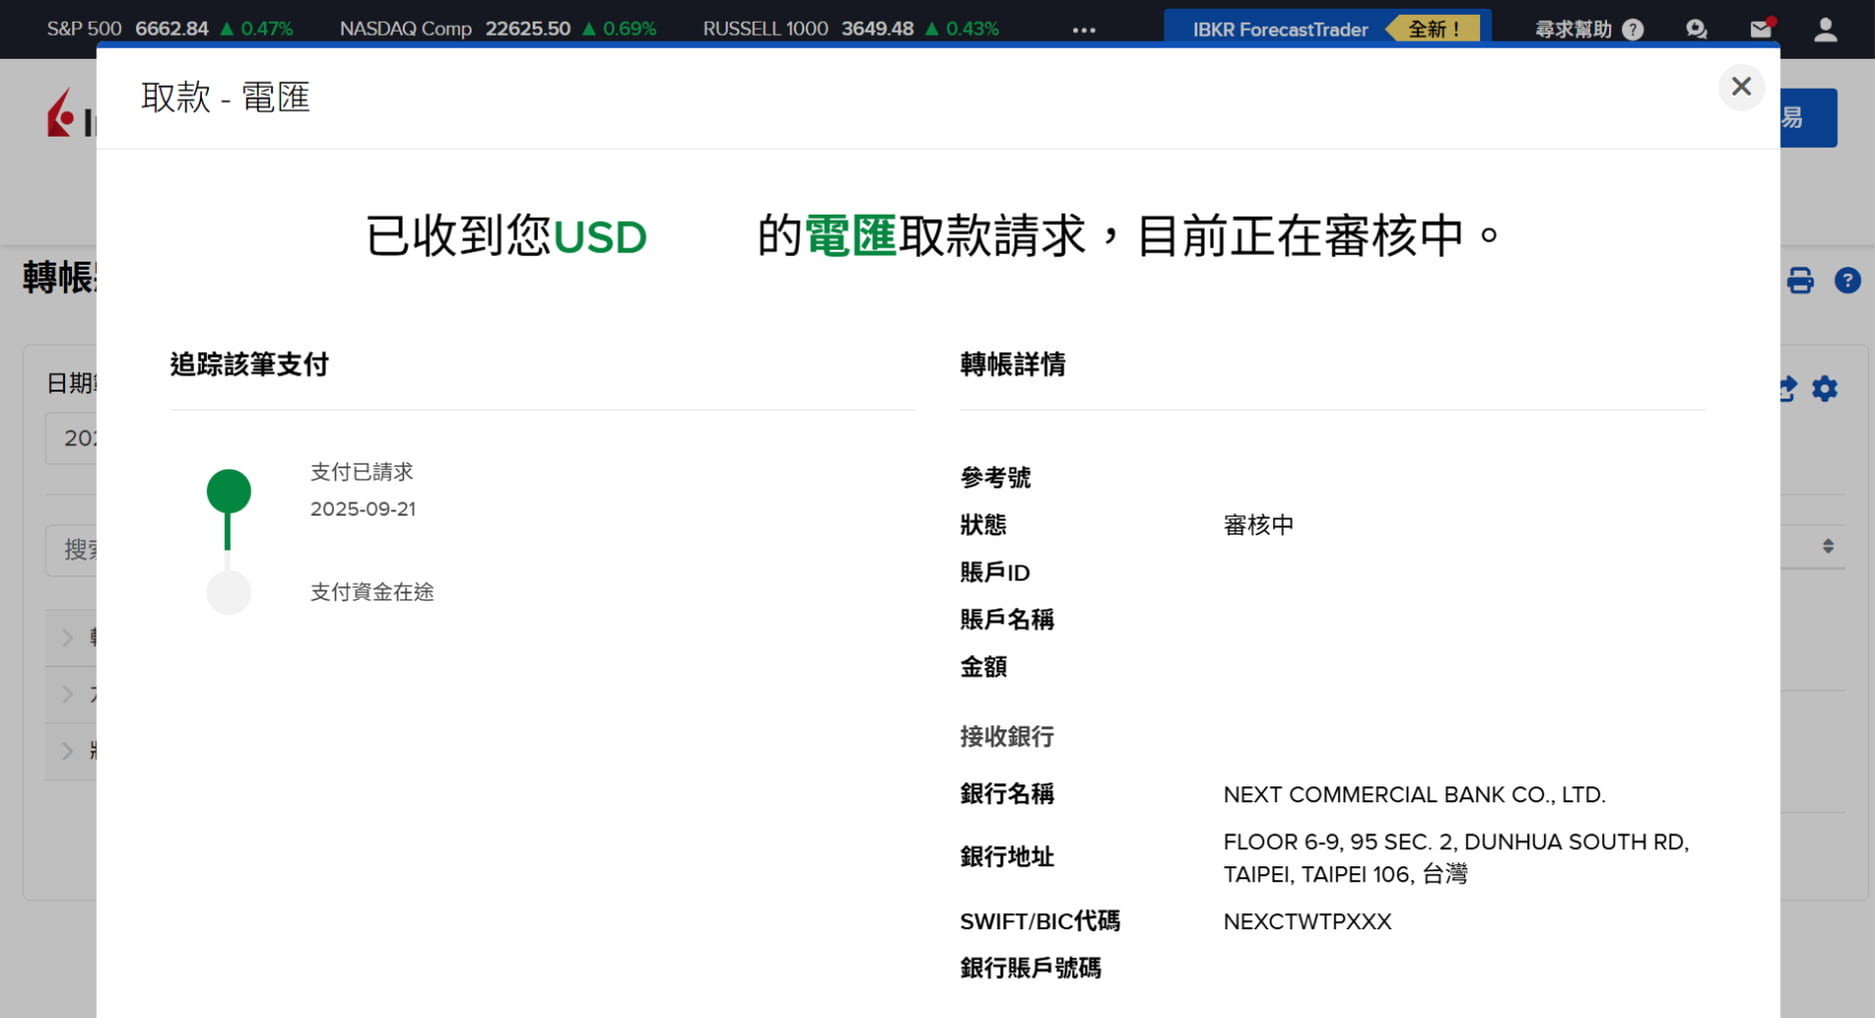This screenshot has height=1018, width=1875.
Task: Show more tickers via the ellipsis
Action: click(1084, 30)
